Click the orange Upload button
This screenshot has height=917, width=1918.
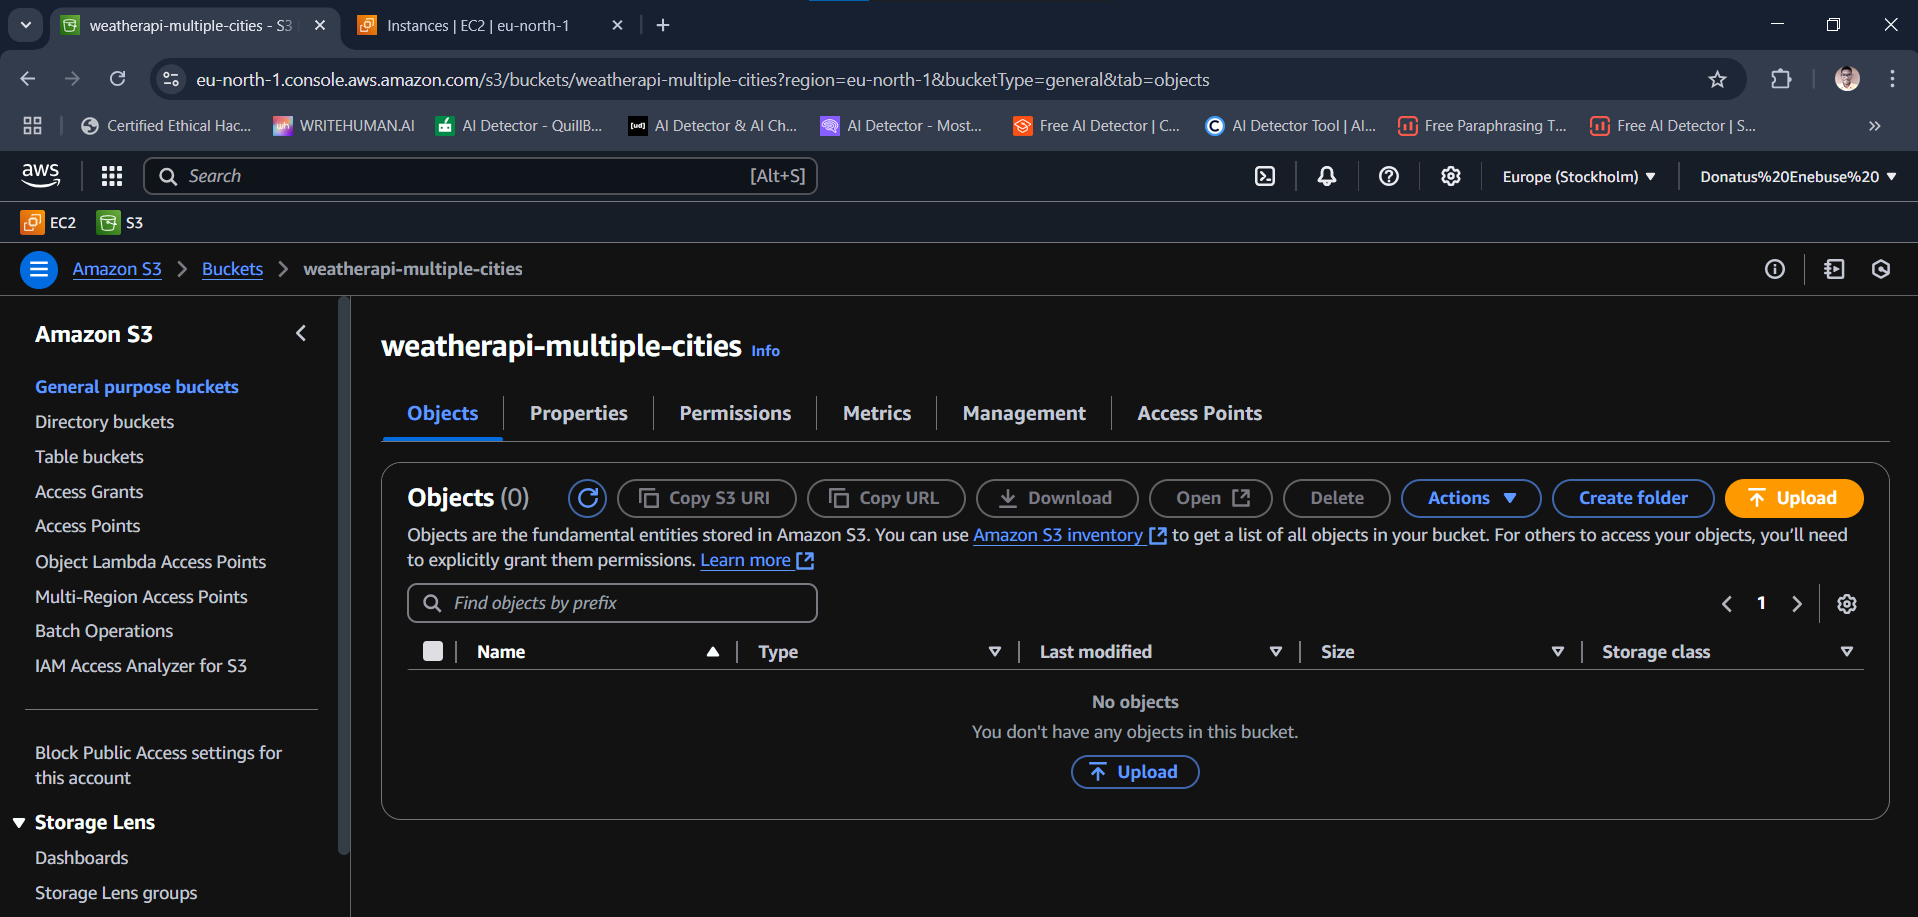tap(1794, 498)
